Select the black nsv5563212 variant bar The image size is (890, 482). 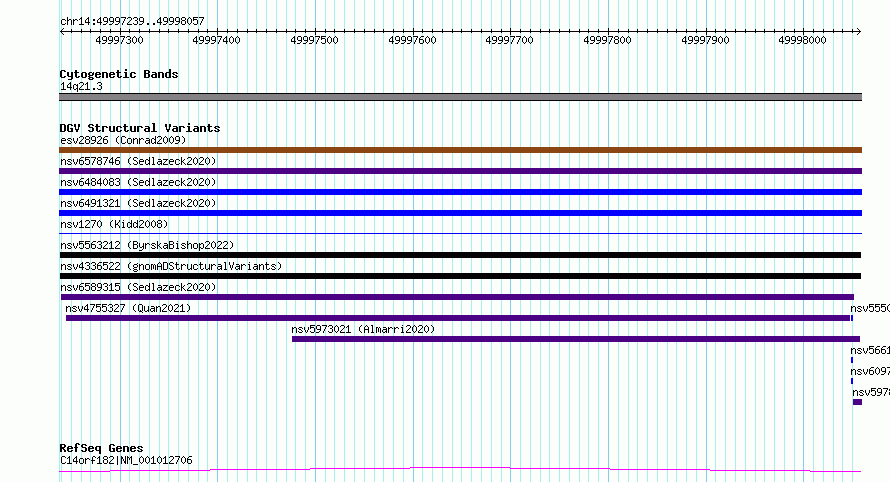(460, 255)
